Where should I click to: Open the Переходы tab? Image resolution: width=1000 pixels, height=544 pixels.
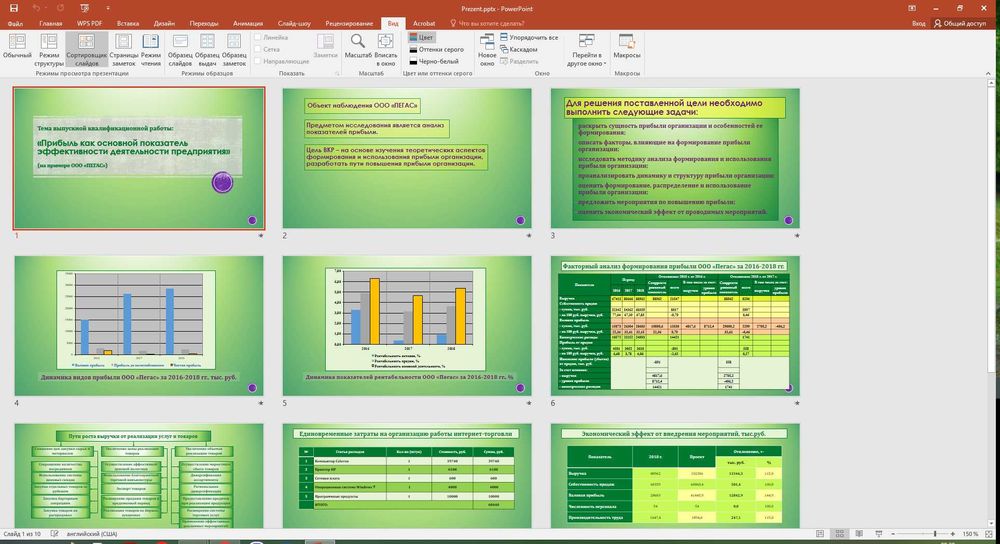coord(203,24)
